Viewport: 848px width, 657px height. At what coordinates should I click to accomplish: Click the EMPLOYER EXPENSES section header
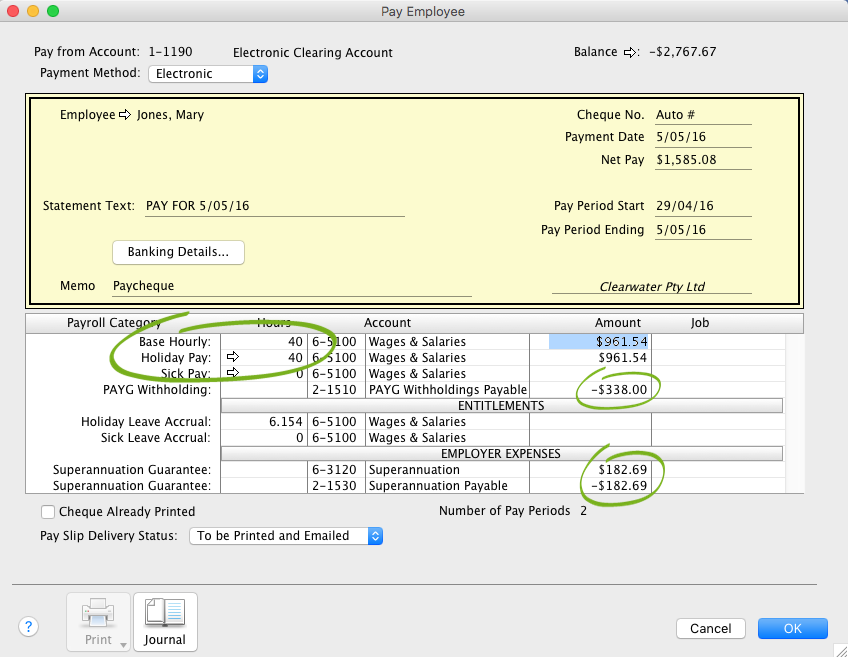point(500,454)
